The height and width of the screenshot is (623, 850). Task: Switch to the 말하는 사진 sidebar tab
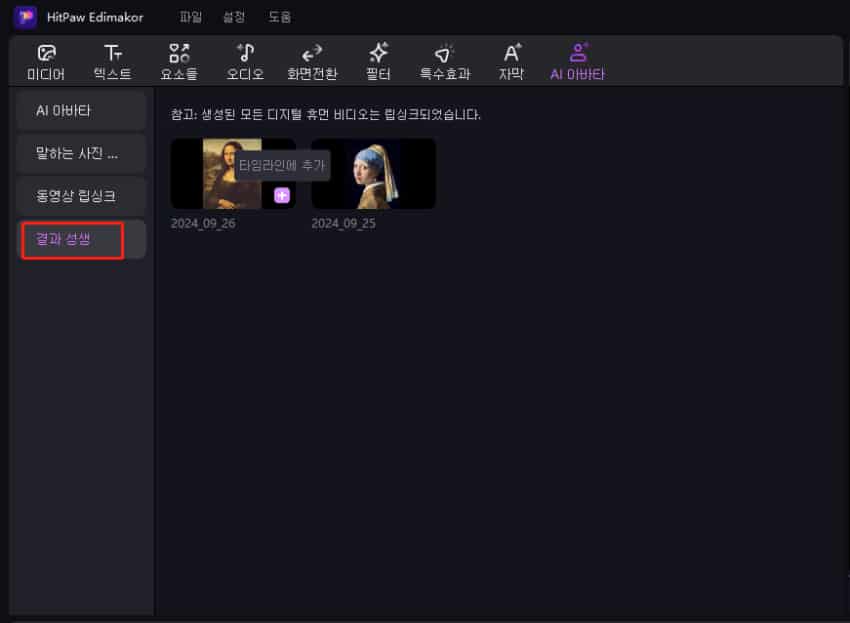click(x=81, y=153)
